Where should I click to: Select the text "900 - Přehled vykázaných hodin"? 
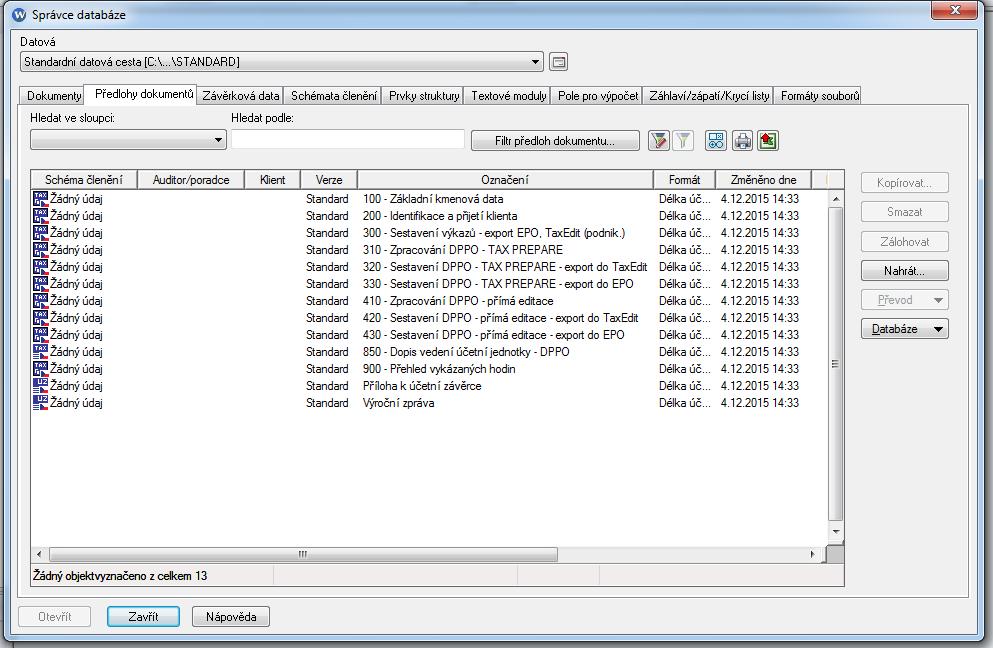point(439,369)
